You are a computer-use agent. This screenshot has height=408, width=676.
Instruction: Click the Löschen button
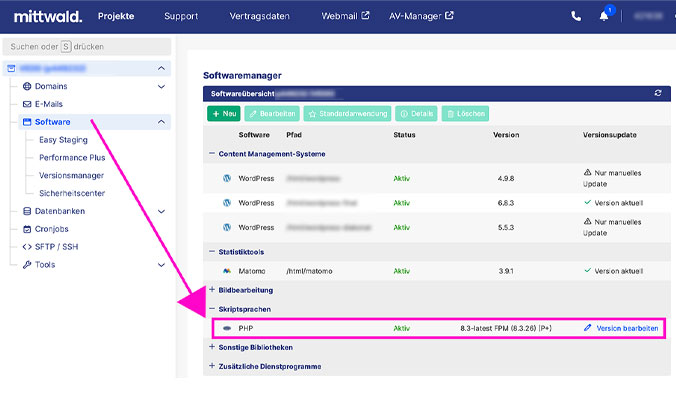465,113
